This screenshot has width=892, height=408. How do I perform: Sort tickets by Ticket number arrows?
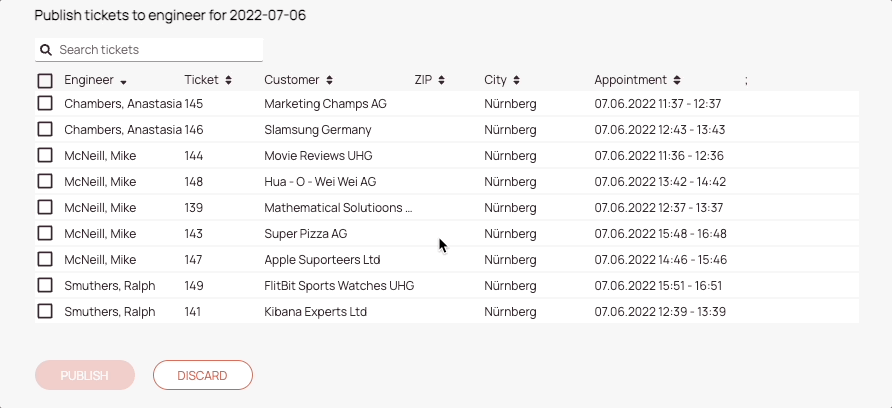pos(228,80)
